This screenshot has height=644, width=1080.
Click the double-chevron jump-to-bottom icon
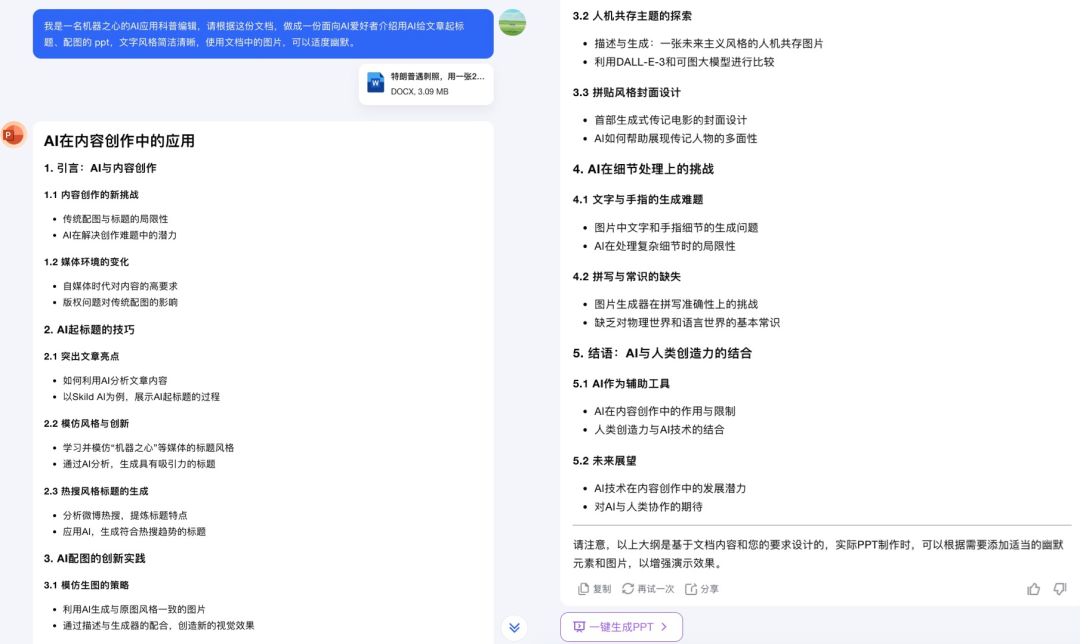coord(514,628)
